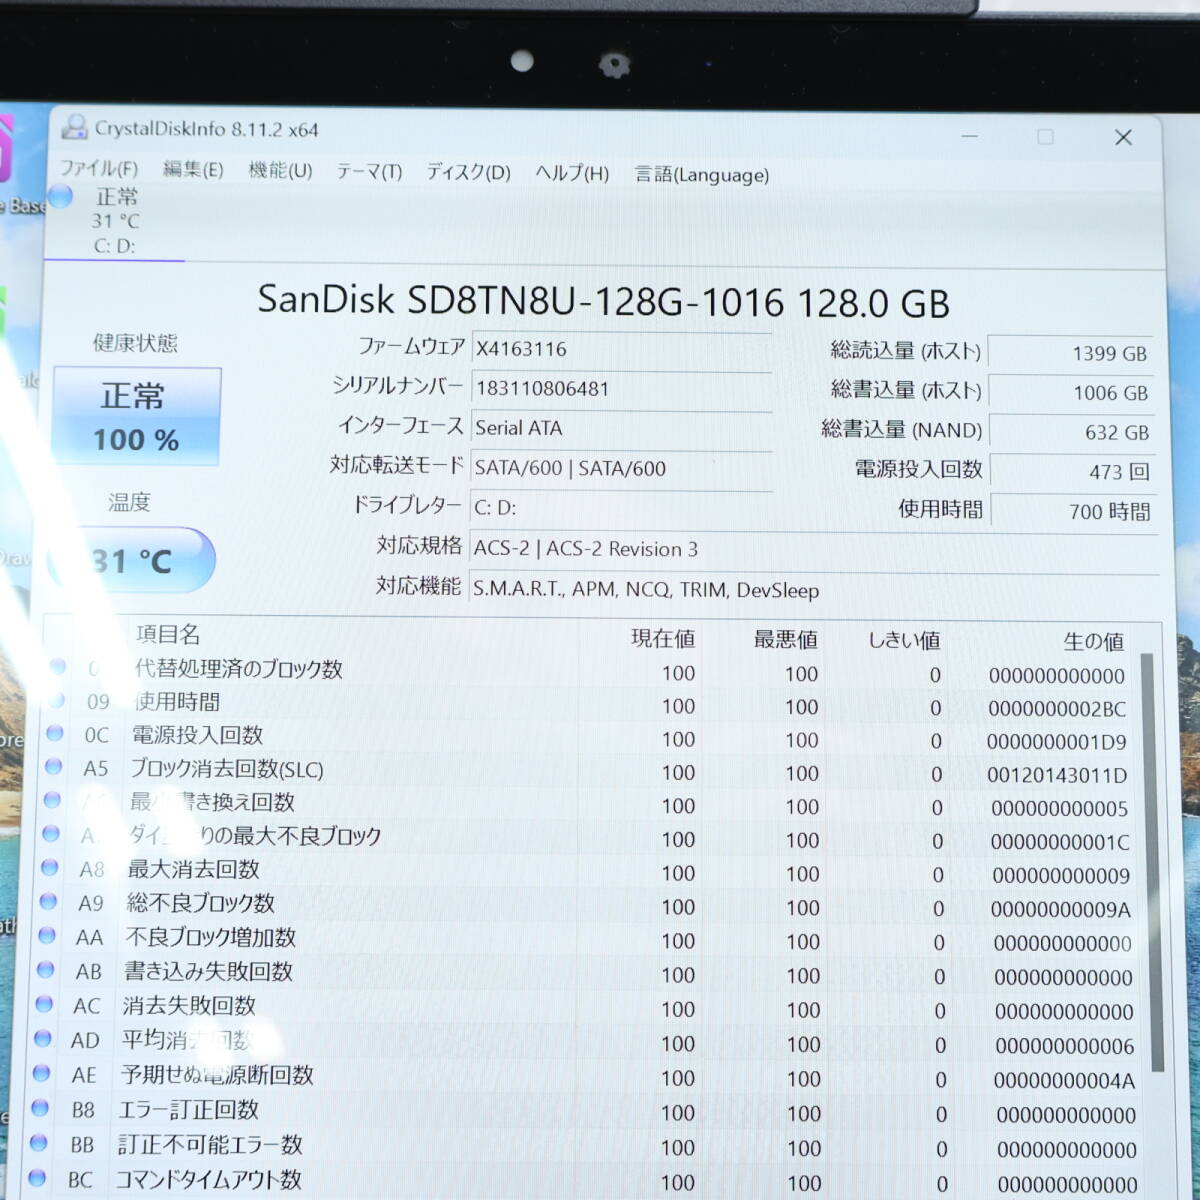Viewport: 1200px width, 1200px height.
Task: Open the 機能(U) menu
Action: click(x=280, y=171)
